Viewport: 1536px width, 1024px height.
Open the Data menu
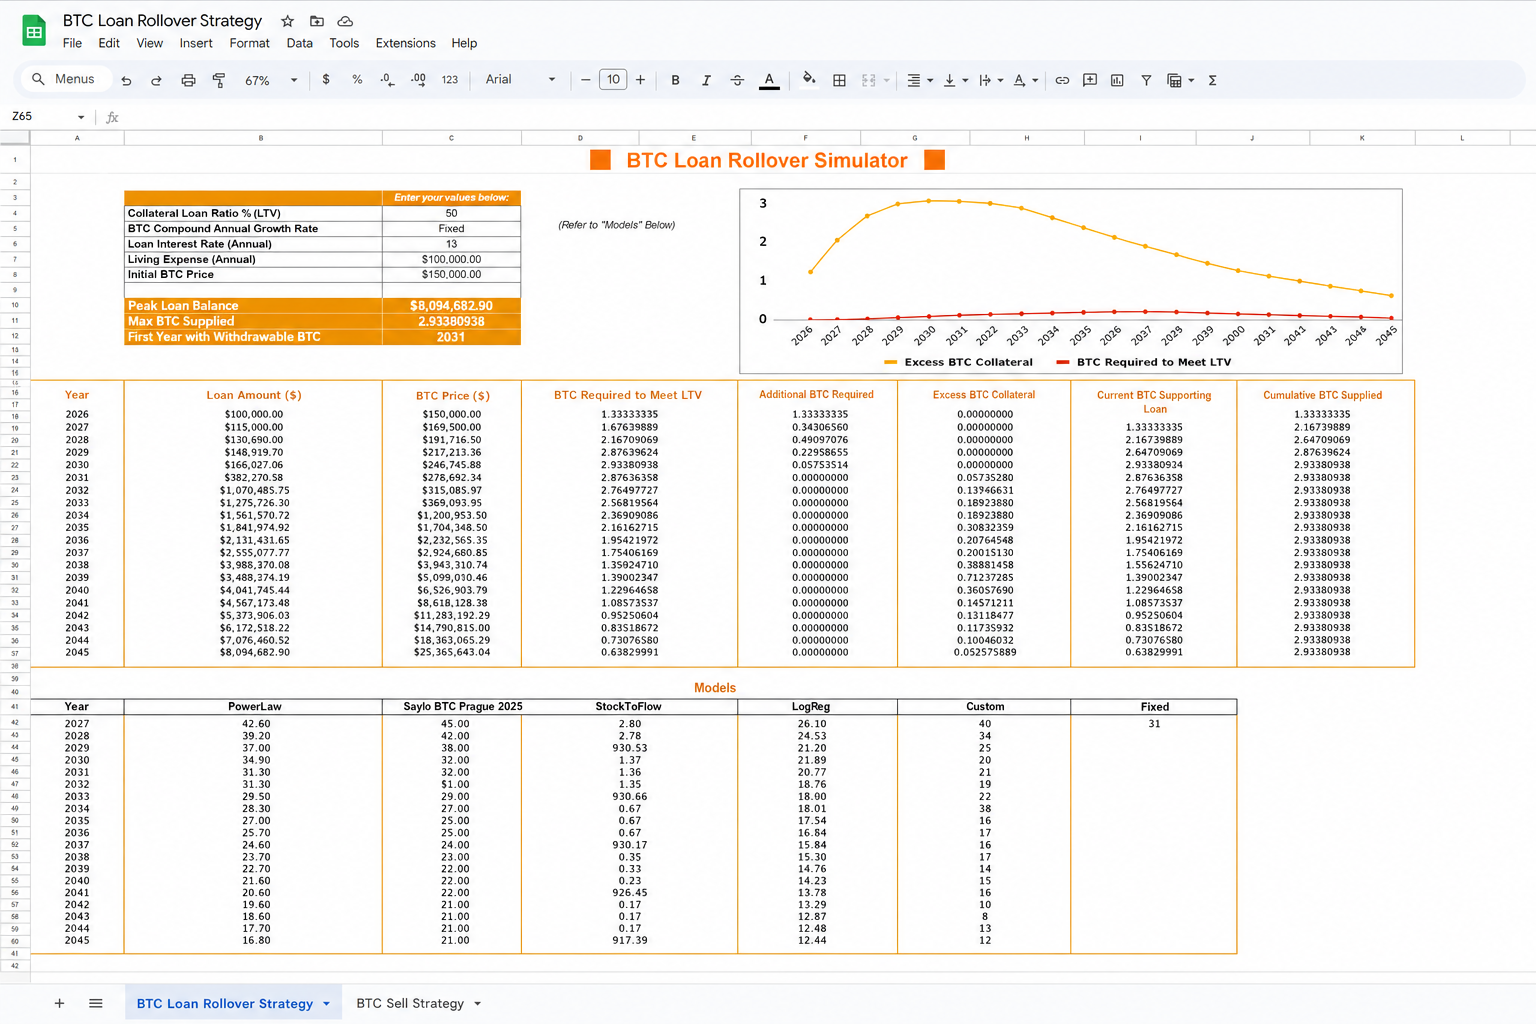pos(299,43)
